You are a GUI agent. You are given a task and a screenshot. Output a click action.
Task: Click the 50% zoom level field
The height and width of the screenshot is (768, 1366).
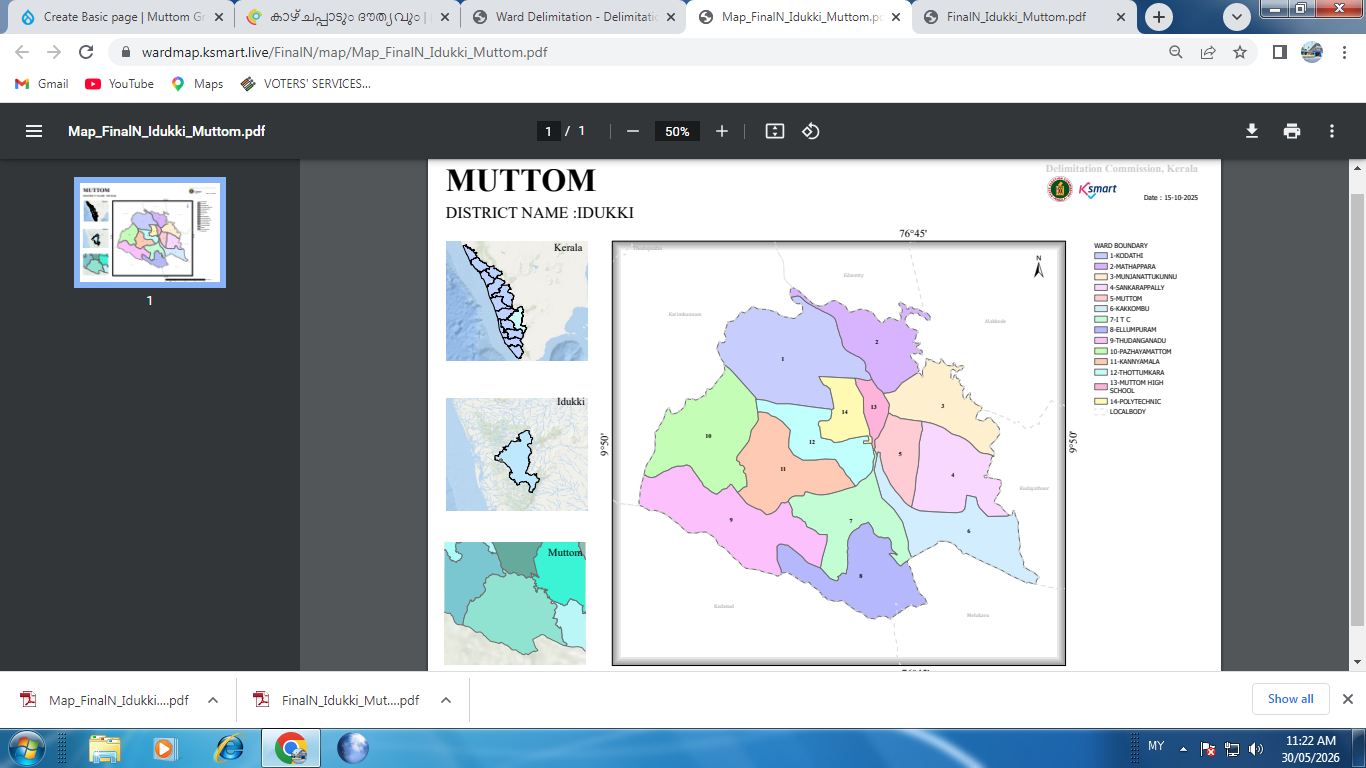[677, 131]
